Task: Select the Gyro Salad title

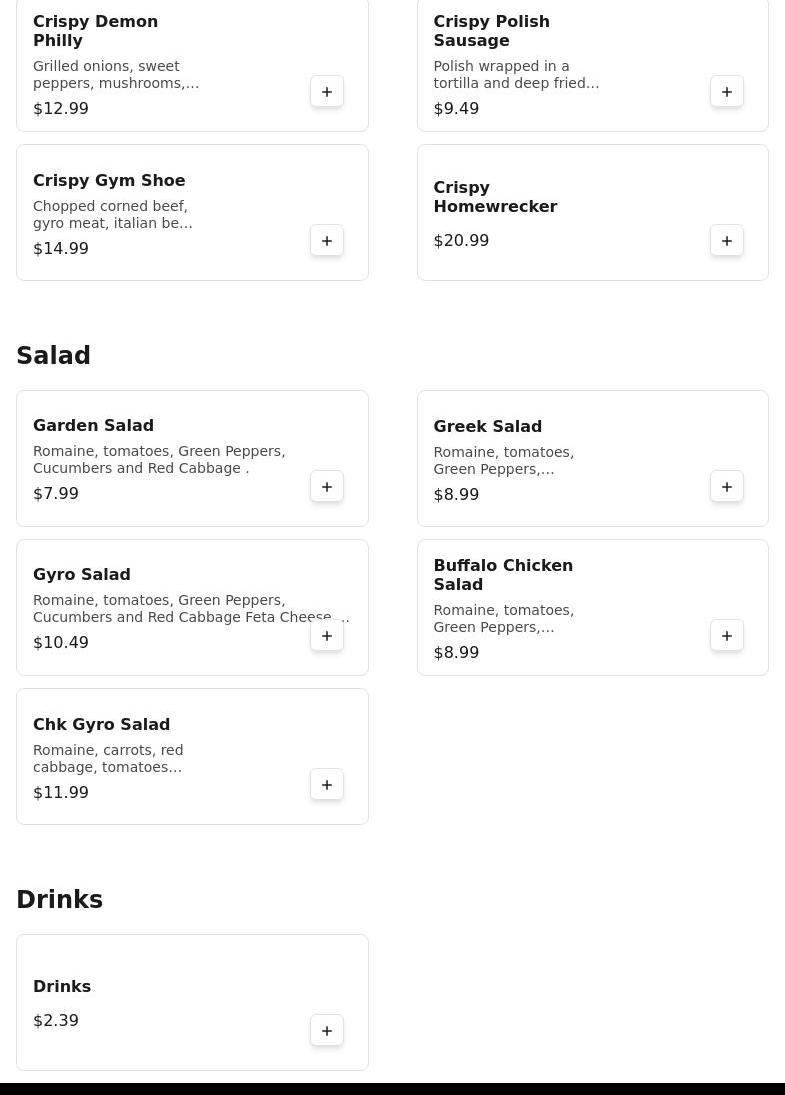Action: pyautogui.click(x=82, y=574)
